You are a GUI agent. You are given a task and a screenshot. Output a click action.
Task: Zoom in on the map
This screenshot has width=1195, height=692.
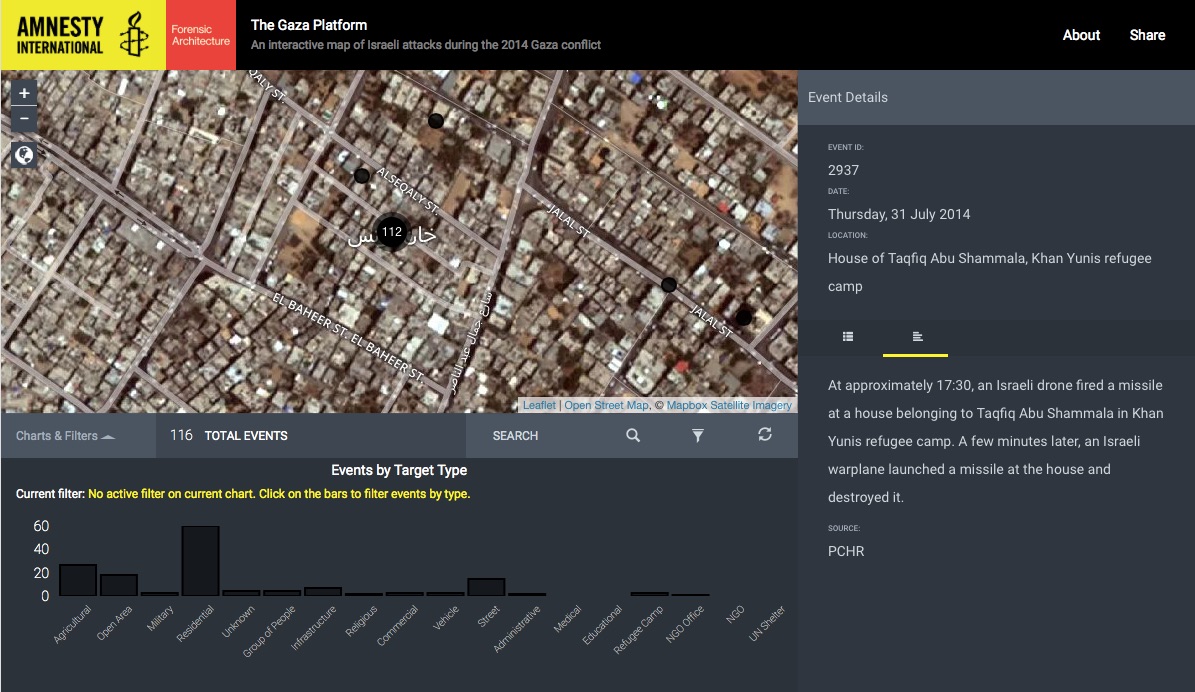pyautogui.click(x=24, y=93)
